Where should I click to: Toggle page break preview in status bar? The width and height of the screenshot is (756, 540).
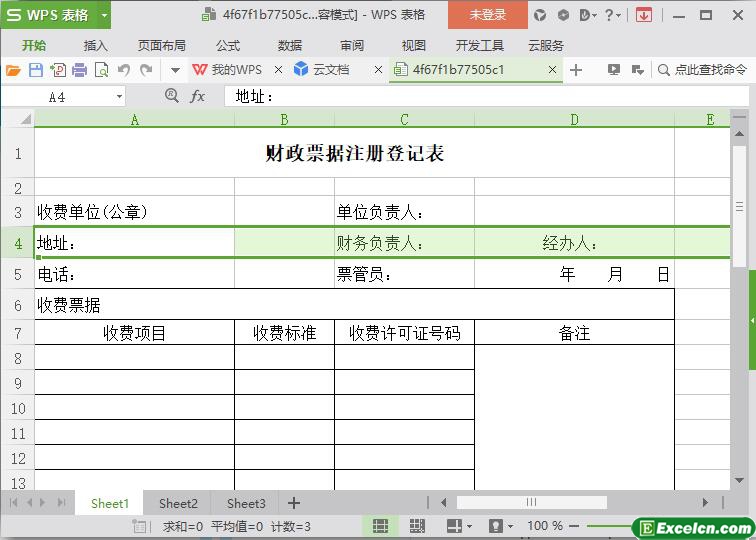point(417,526)
